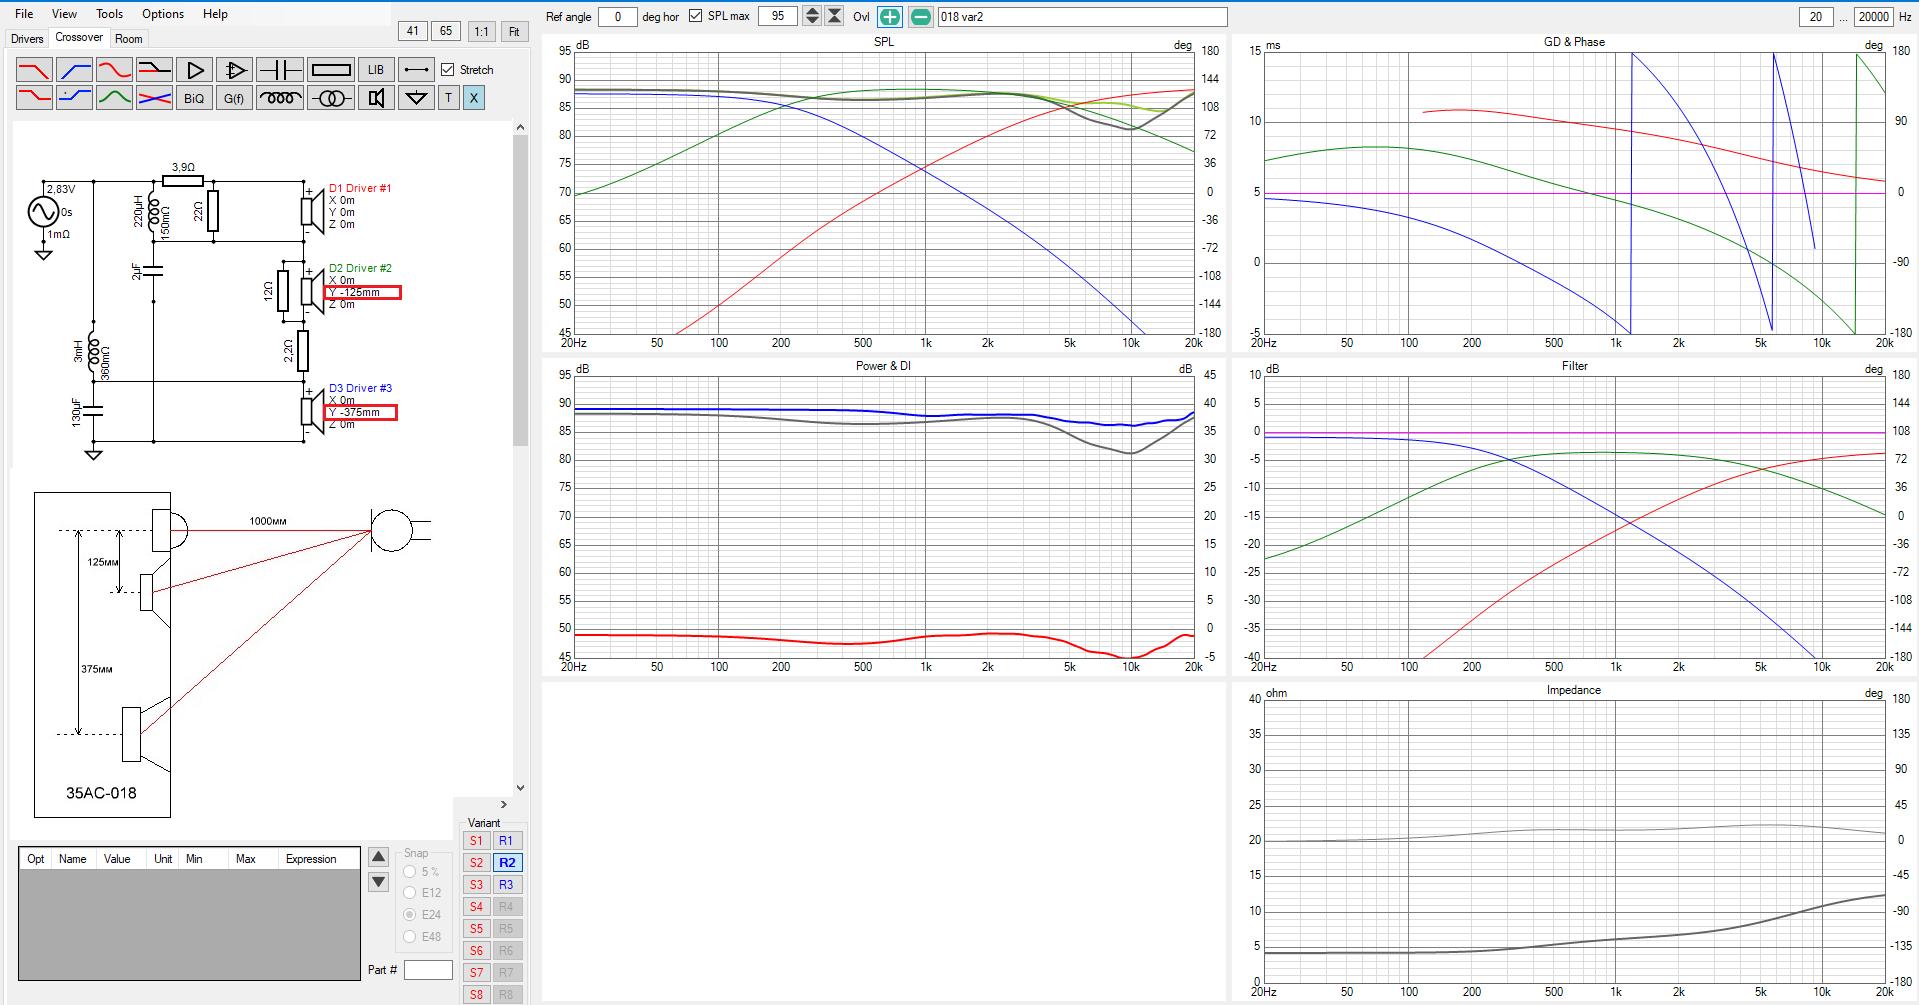
Task: Increase SPL max with the up arrow
Action: pos(812,12)
